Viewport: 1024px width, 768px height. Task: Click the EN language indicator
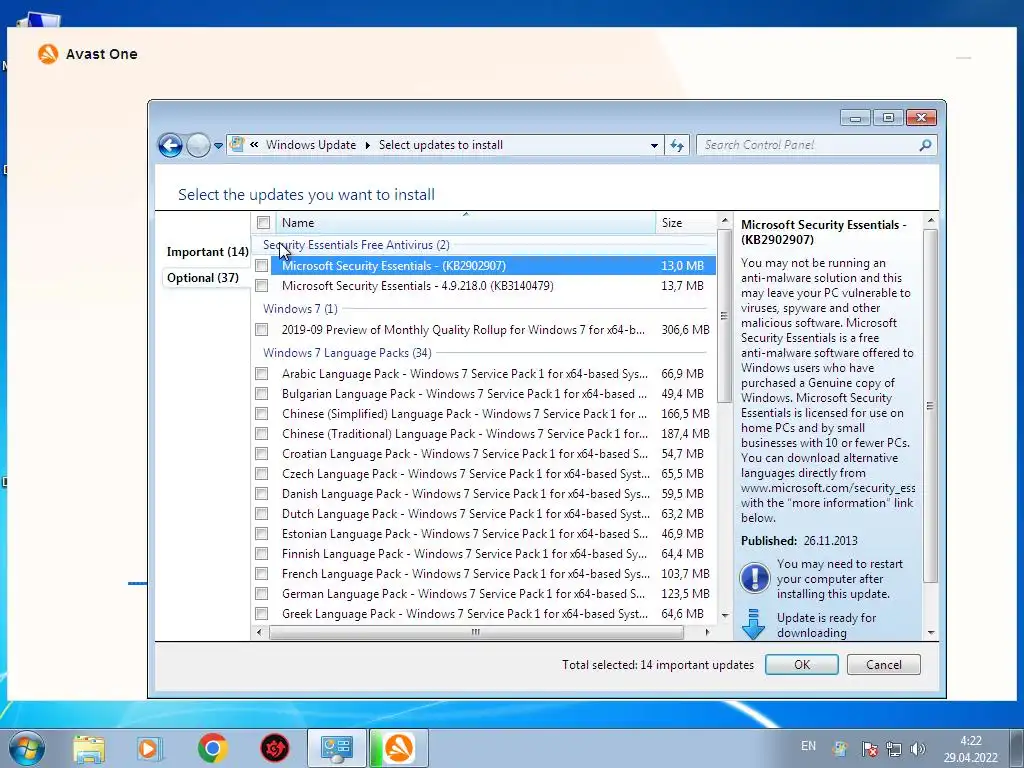point(808,746)
